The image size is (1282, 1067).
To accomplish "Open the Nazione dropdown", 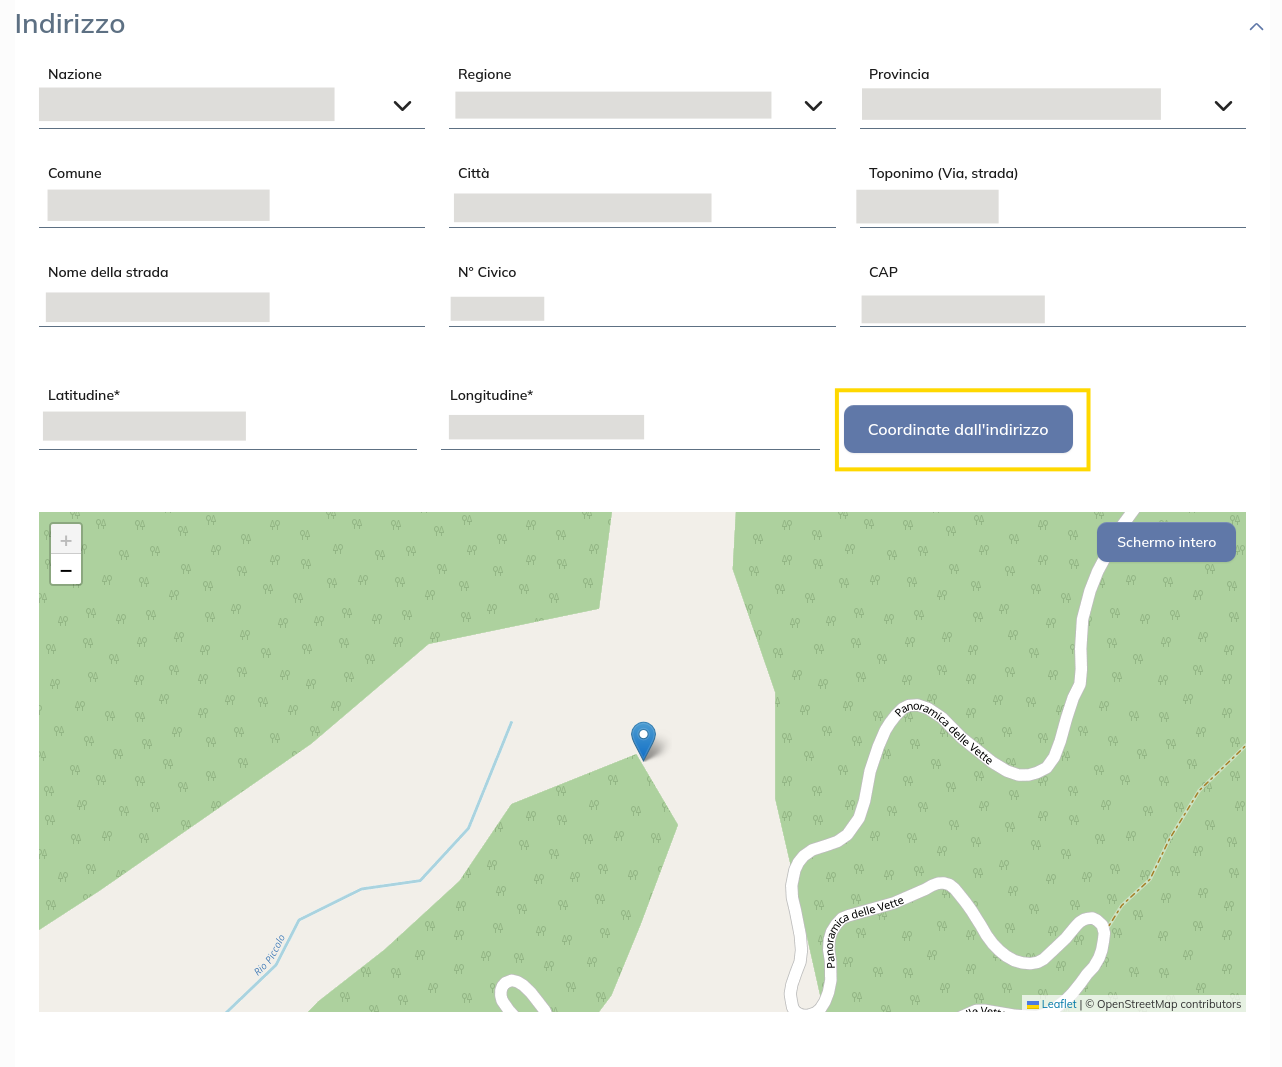I will tap(402, 106).
